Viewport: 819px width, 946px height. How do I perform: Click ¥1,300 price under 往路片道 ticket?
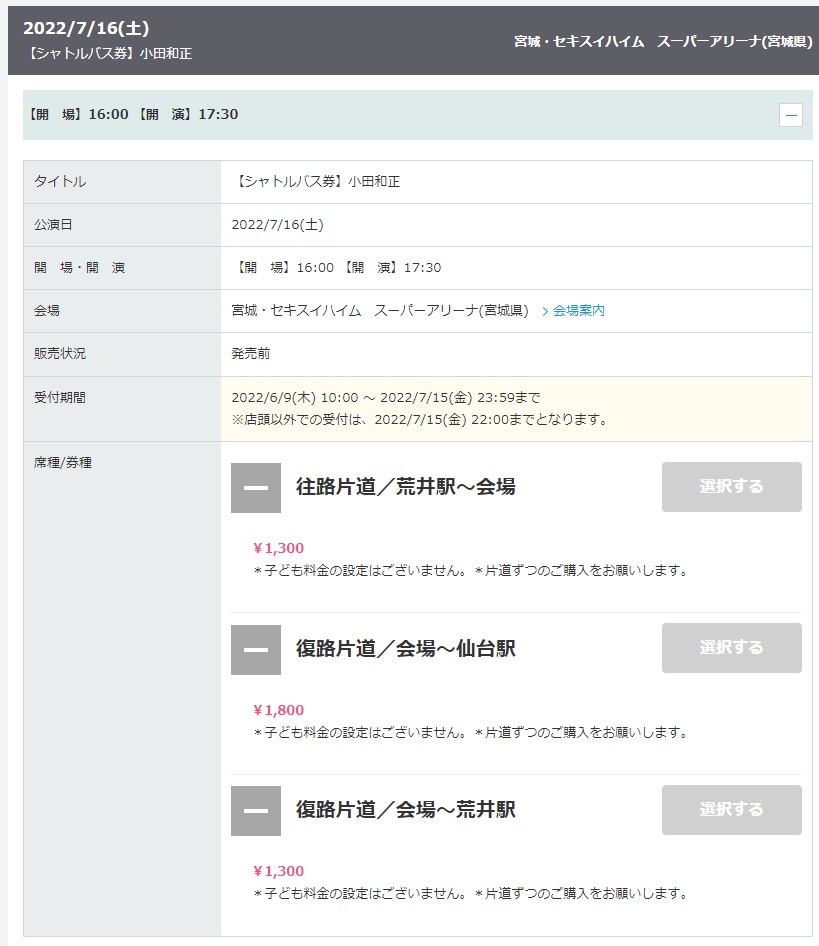coord(279,548)
